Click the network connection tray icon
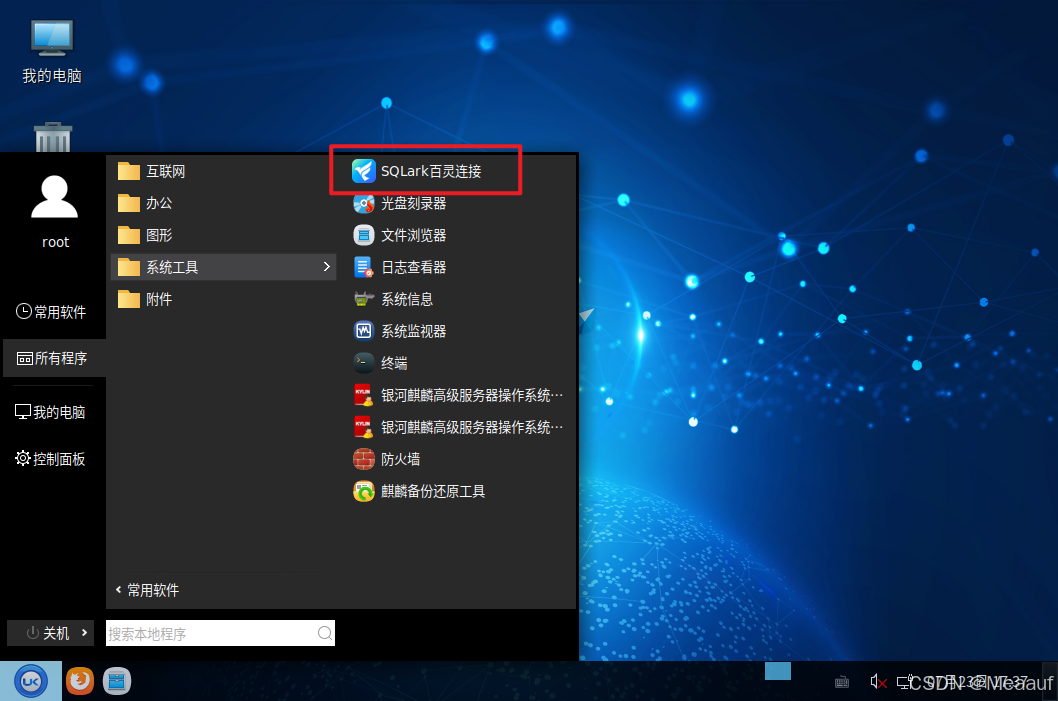The width and height of the screenshot is (1058, 701). [903, 683]
